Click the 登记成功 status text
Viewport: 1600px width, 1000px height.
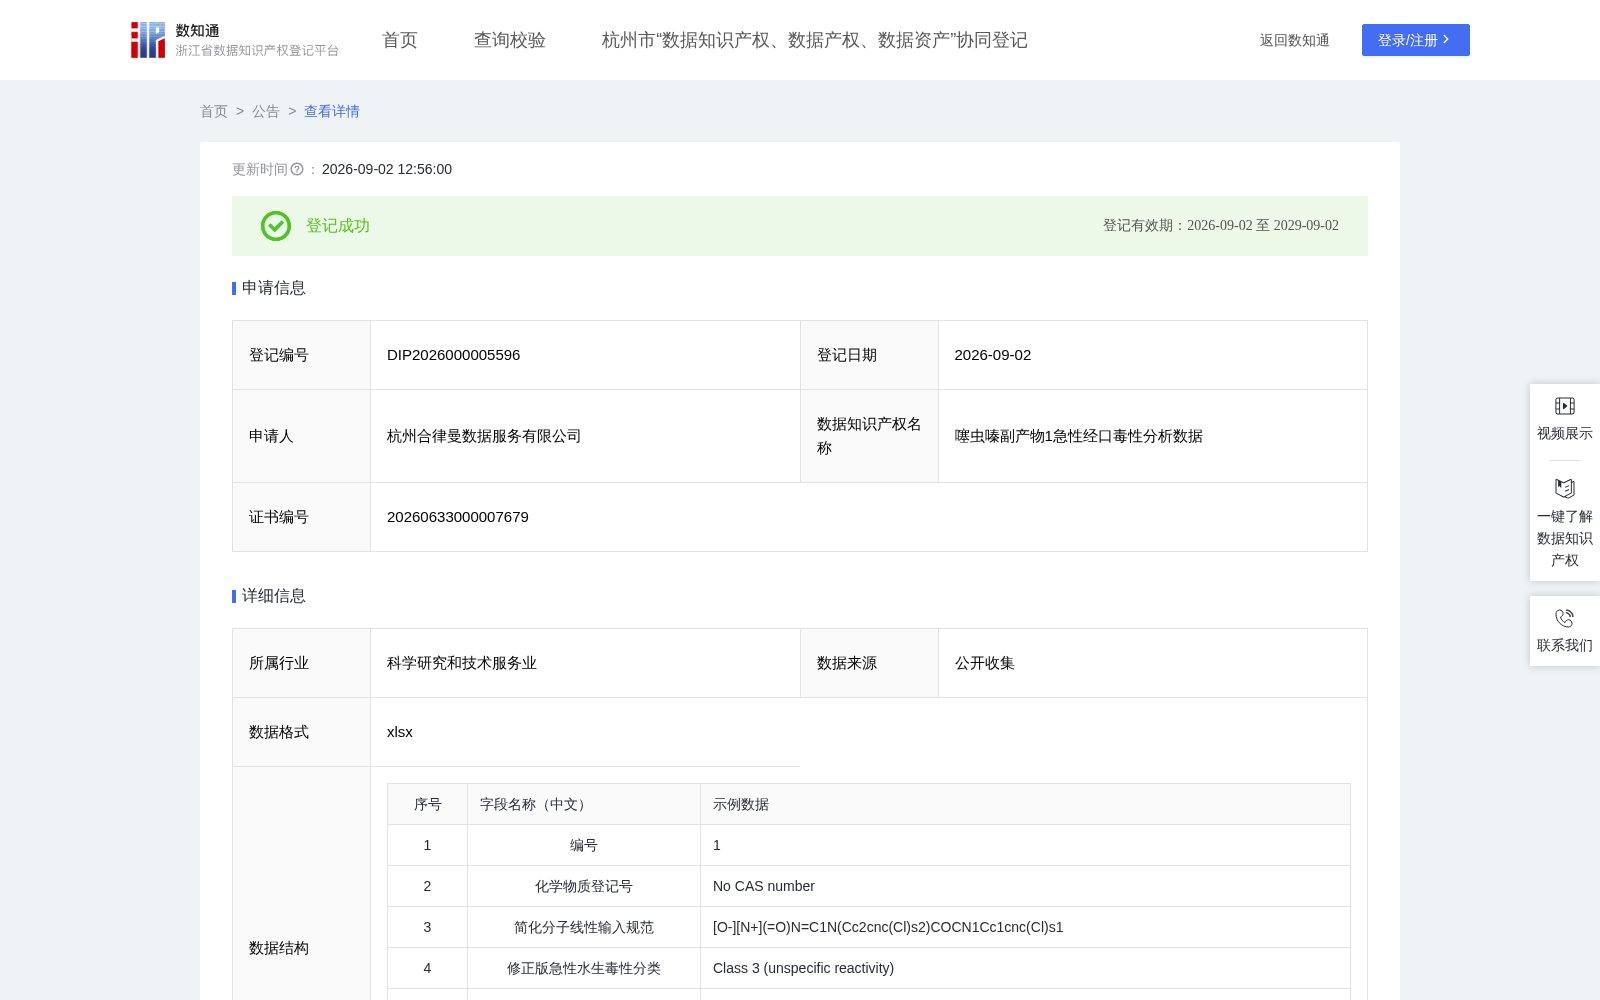pos(338,226)
